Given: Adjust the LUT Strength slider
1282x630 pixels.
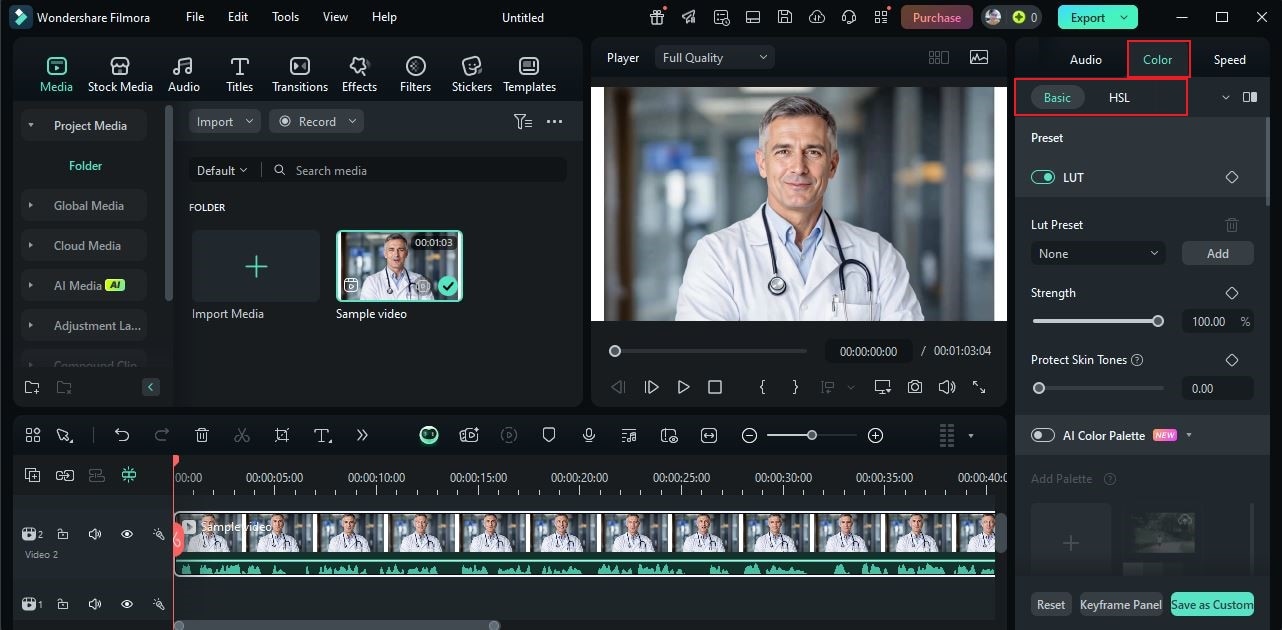Looking at the screenshot, I should pyautogui.click(x=1097, y=321).
